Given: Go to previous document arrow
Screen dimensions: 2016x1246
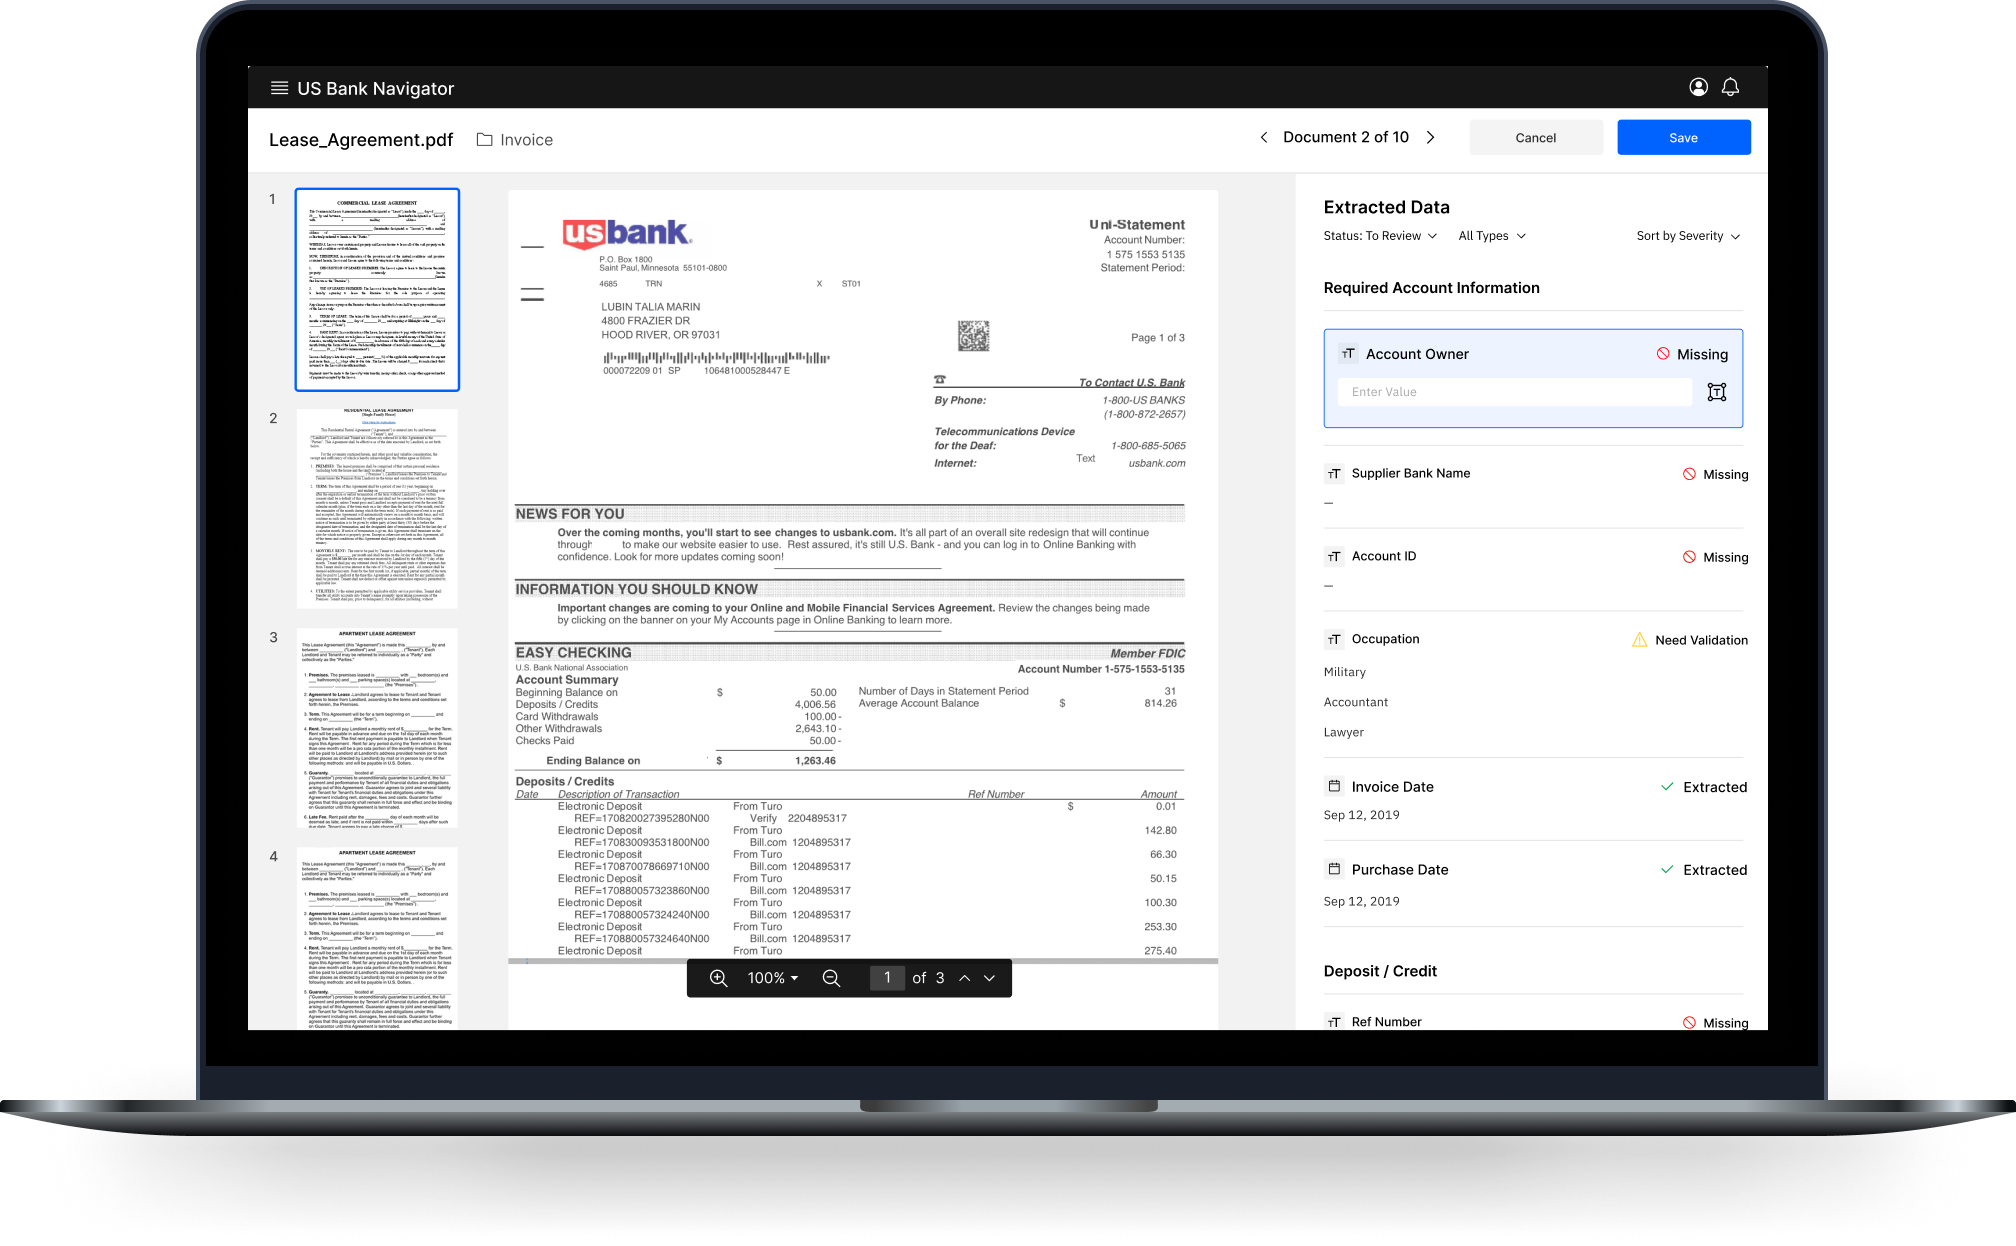Looking at the screenshot, I should 1264,137.
